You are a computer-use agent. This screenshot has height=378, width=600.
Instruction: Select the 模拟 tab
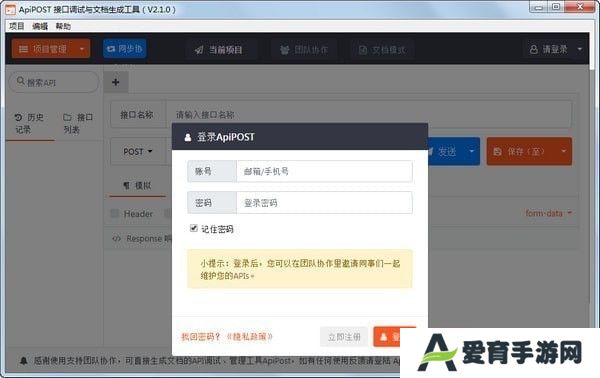pyautogui.click(x=137, y=186)
